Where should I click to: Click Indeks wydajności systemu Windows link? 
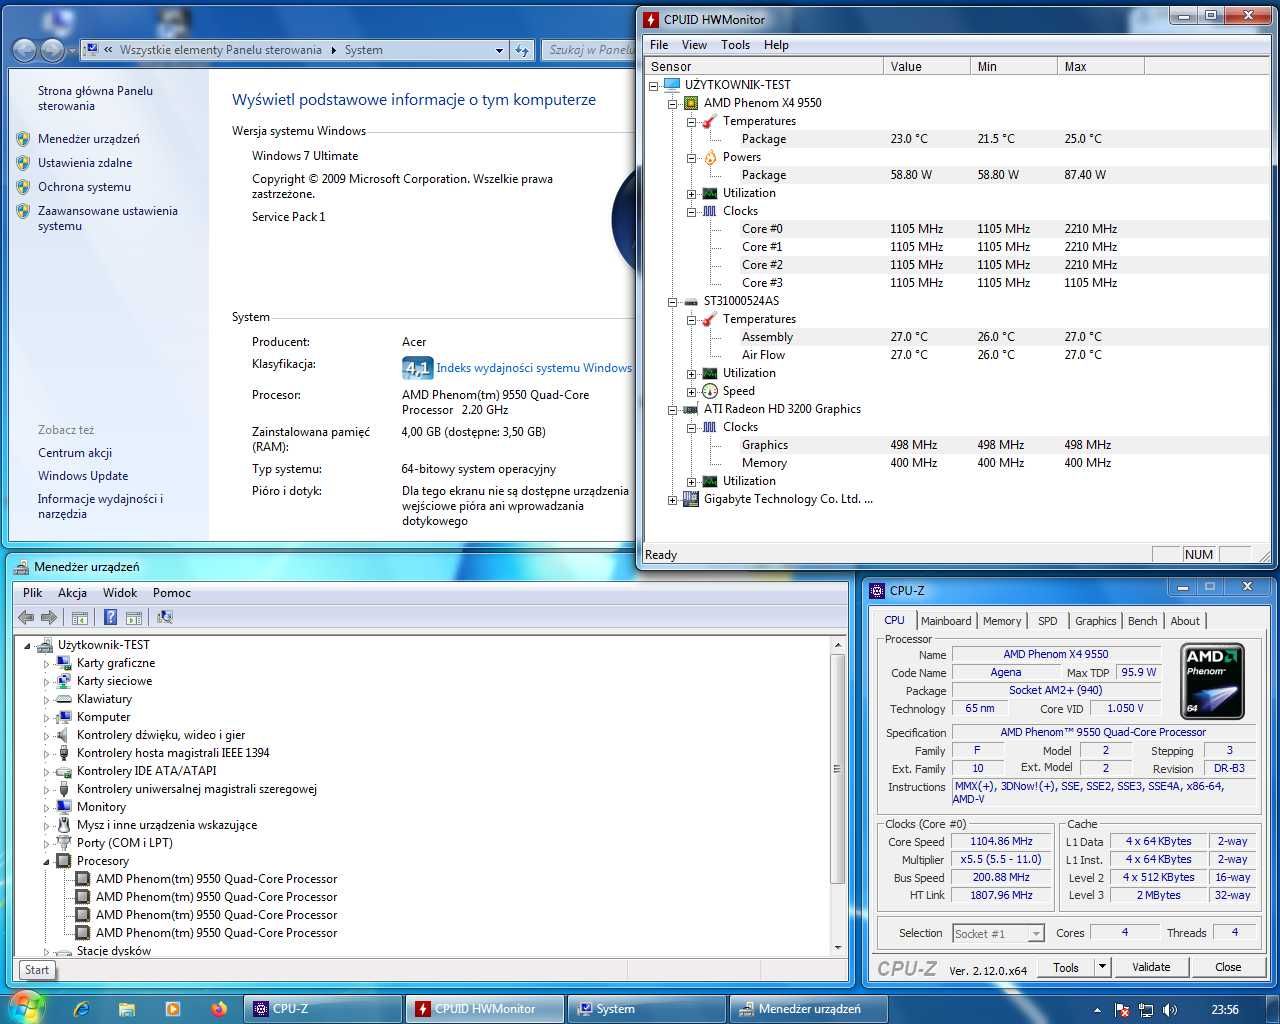[x=534, y=368]
